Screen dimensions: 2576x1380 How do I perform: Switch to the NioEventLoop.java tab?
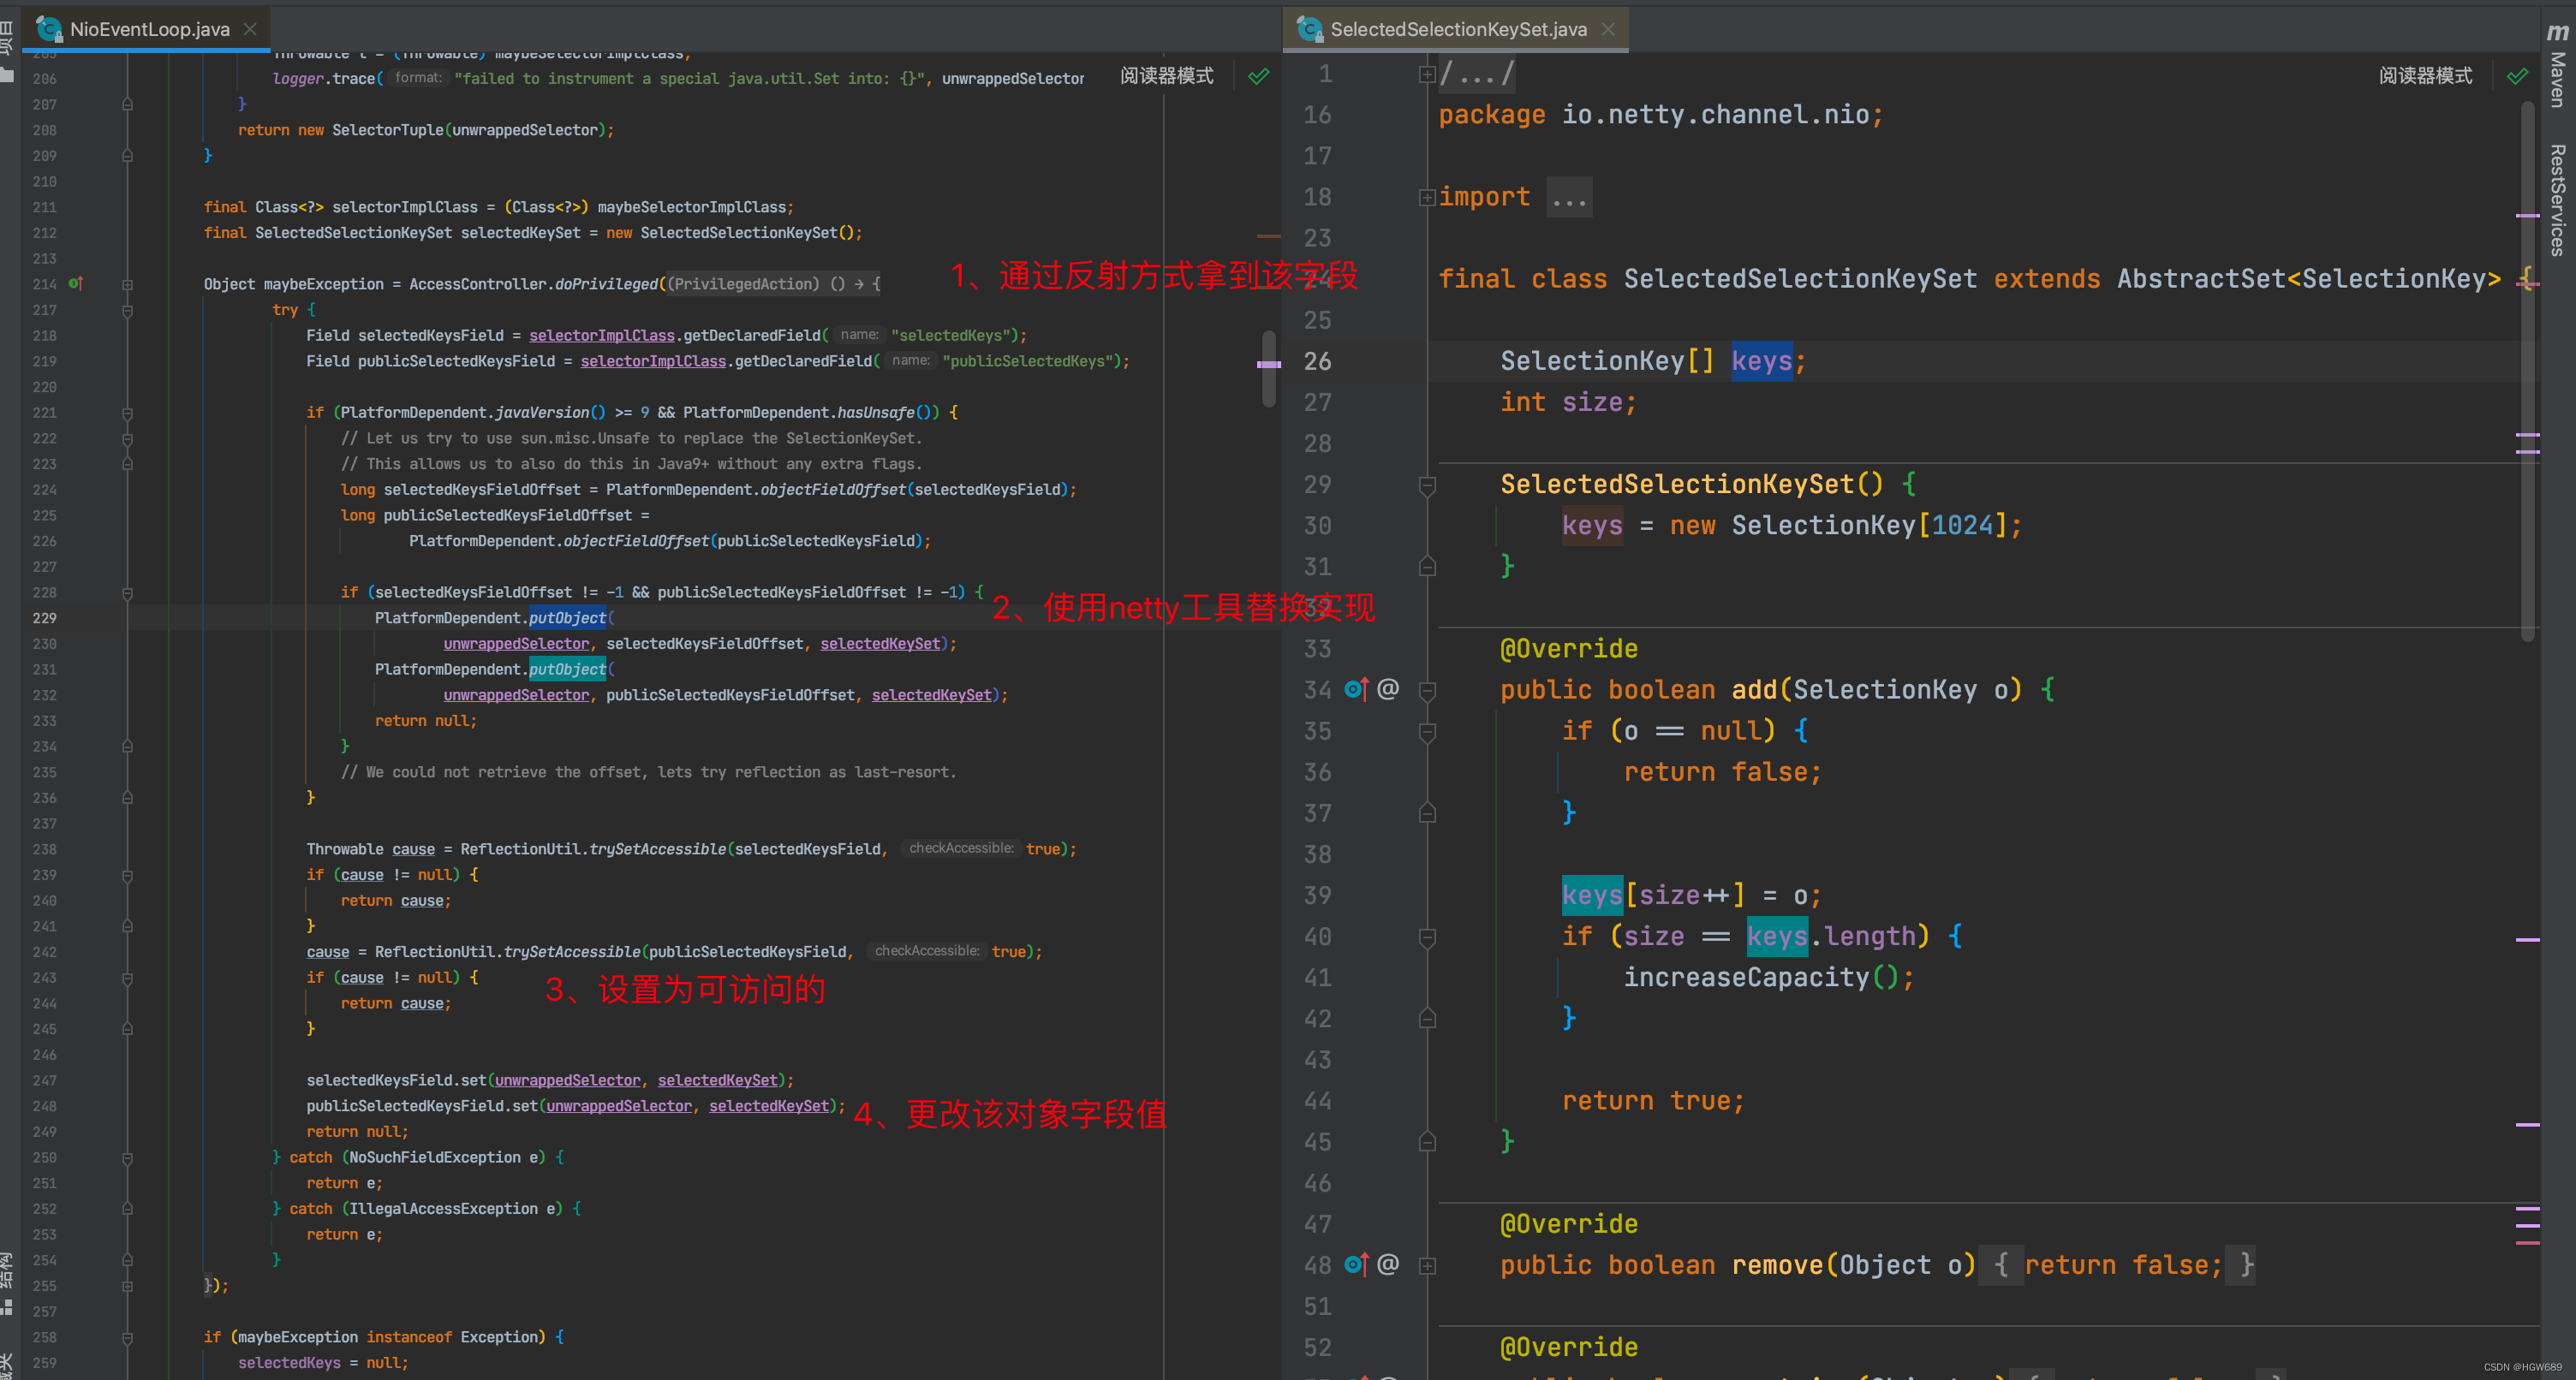pyautogui.click(x=148, y=29)
